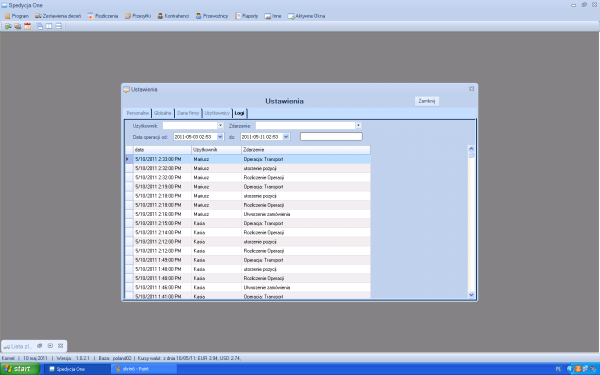Viewport: 600px width, 375px height.
Task: Select the Logi tab
Action: coord(240,113)
